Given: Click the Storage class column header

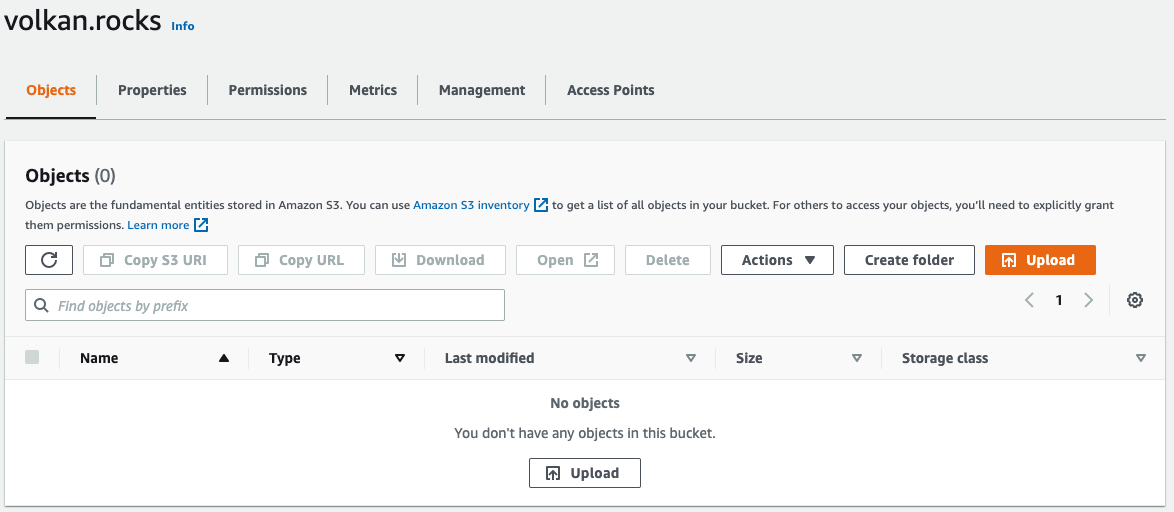Looking at the screenshot, I should pos(945,358).
